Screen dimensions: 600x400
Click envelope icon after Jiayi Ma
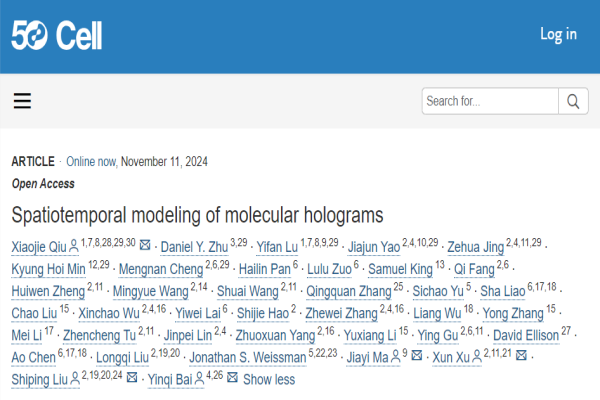(x=417, y=355)
